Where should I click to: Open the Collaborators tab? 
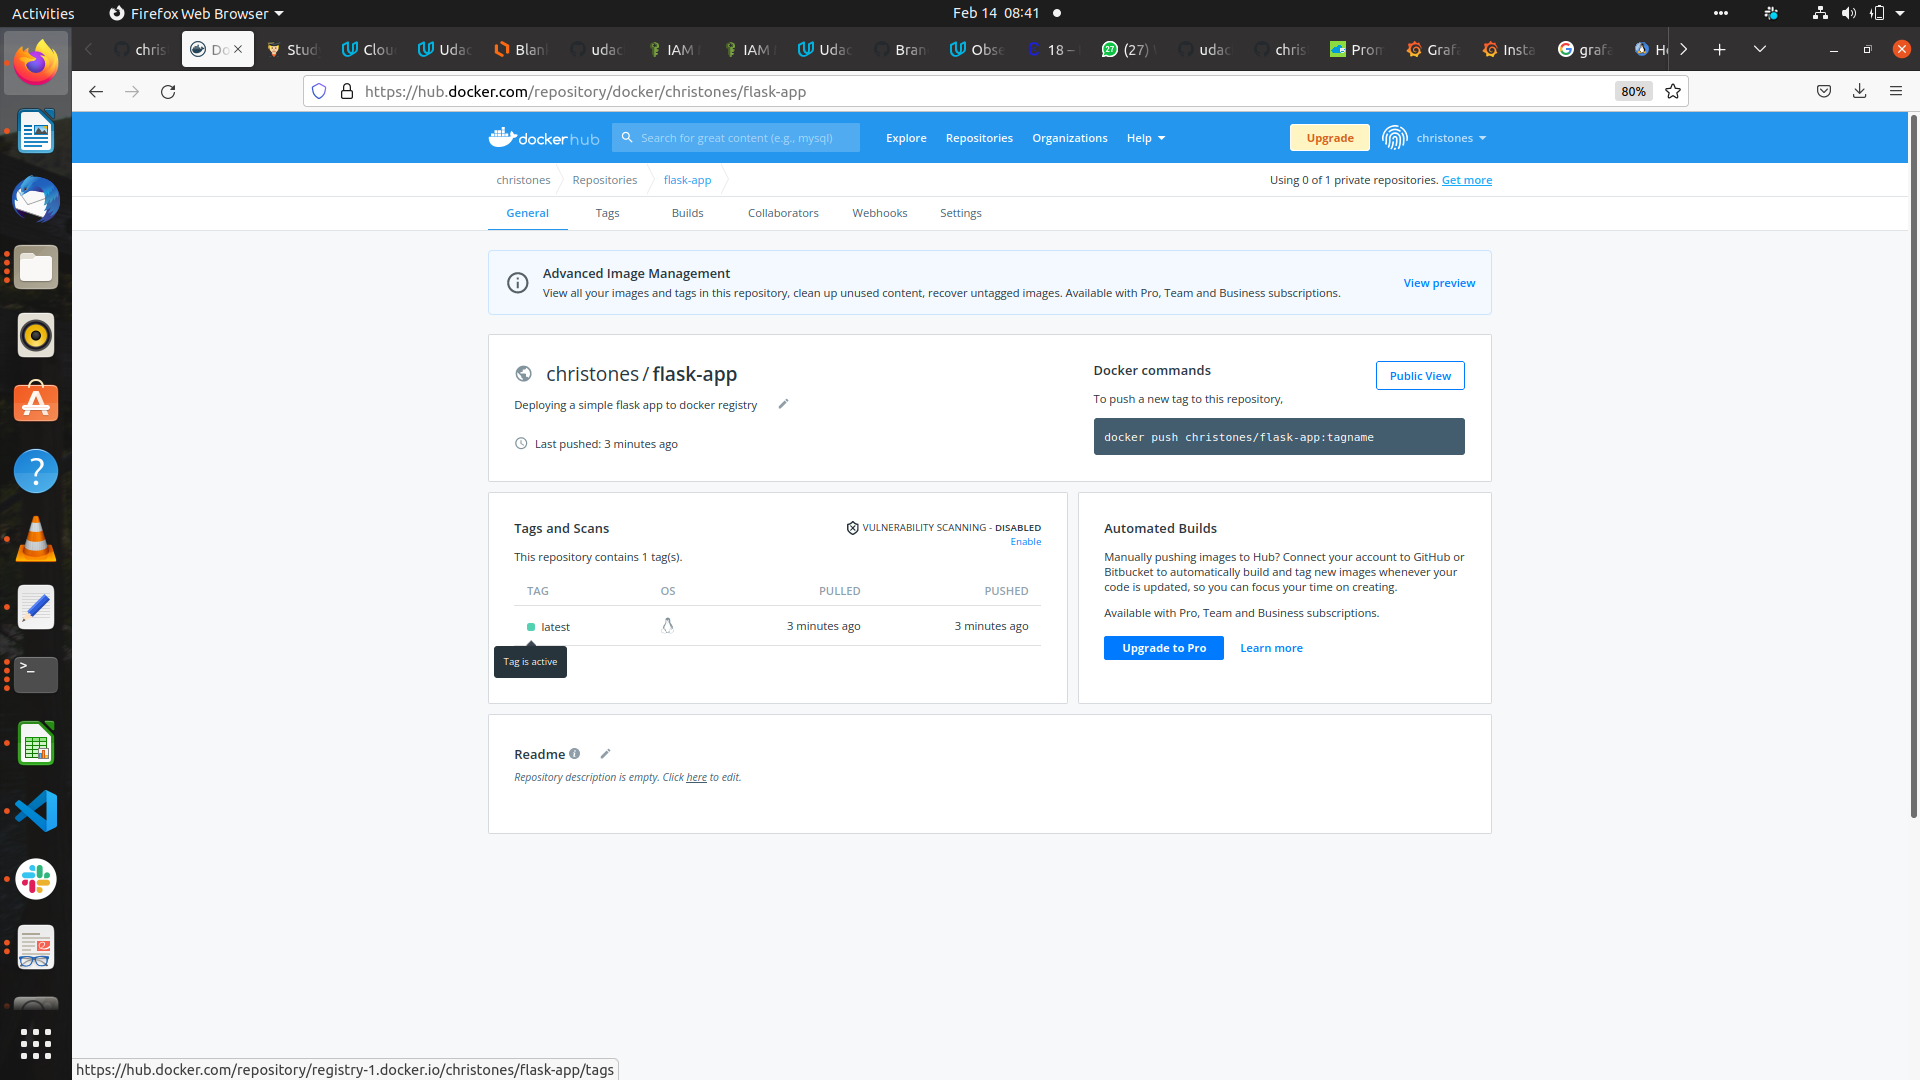click(x=783, y=213)
